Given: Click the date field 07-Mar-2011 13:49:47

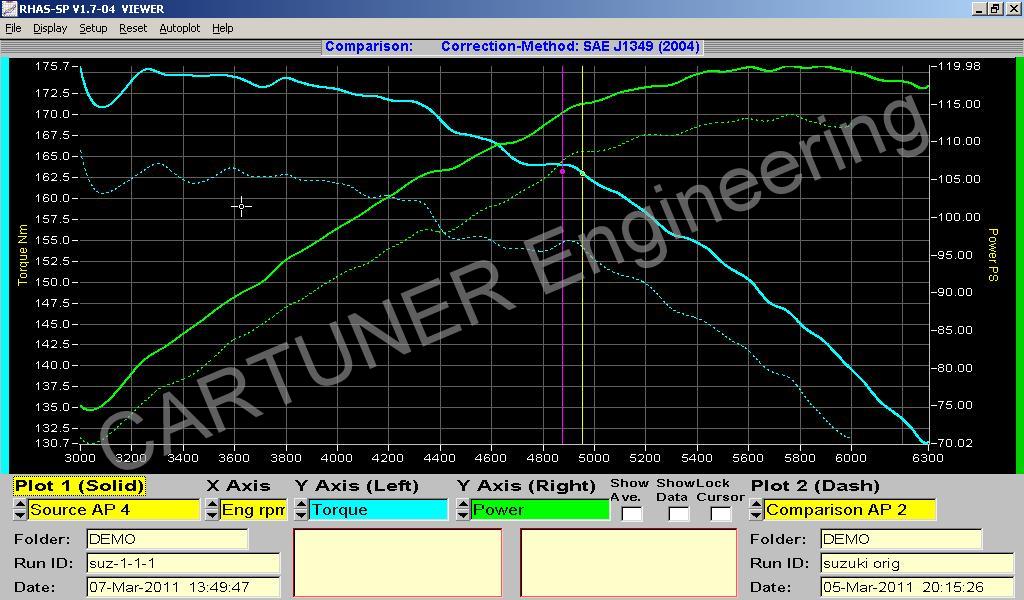Looking at the screenshot, I should (x=183, y=586).
